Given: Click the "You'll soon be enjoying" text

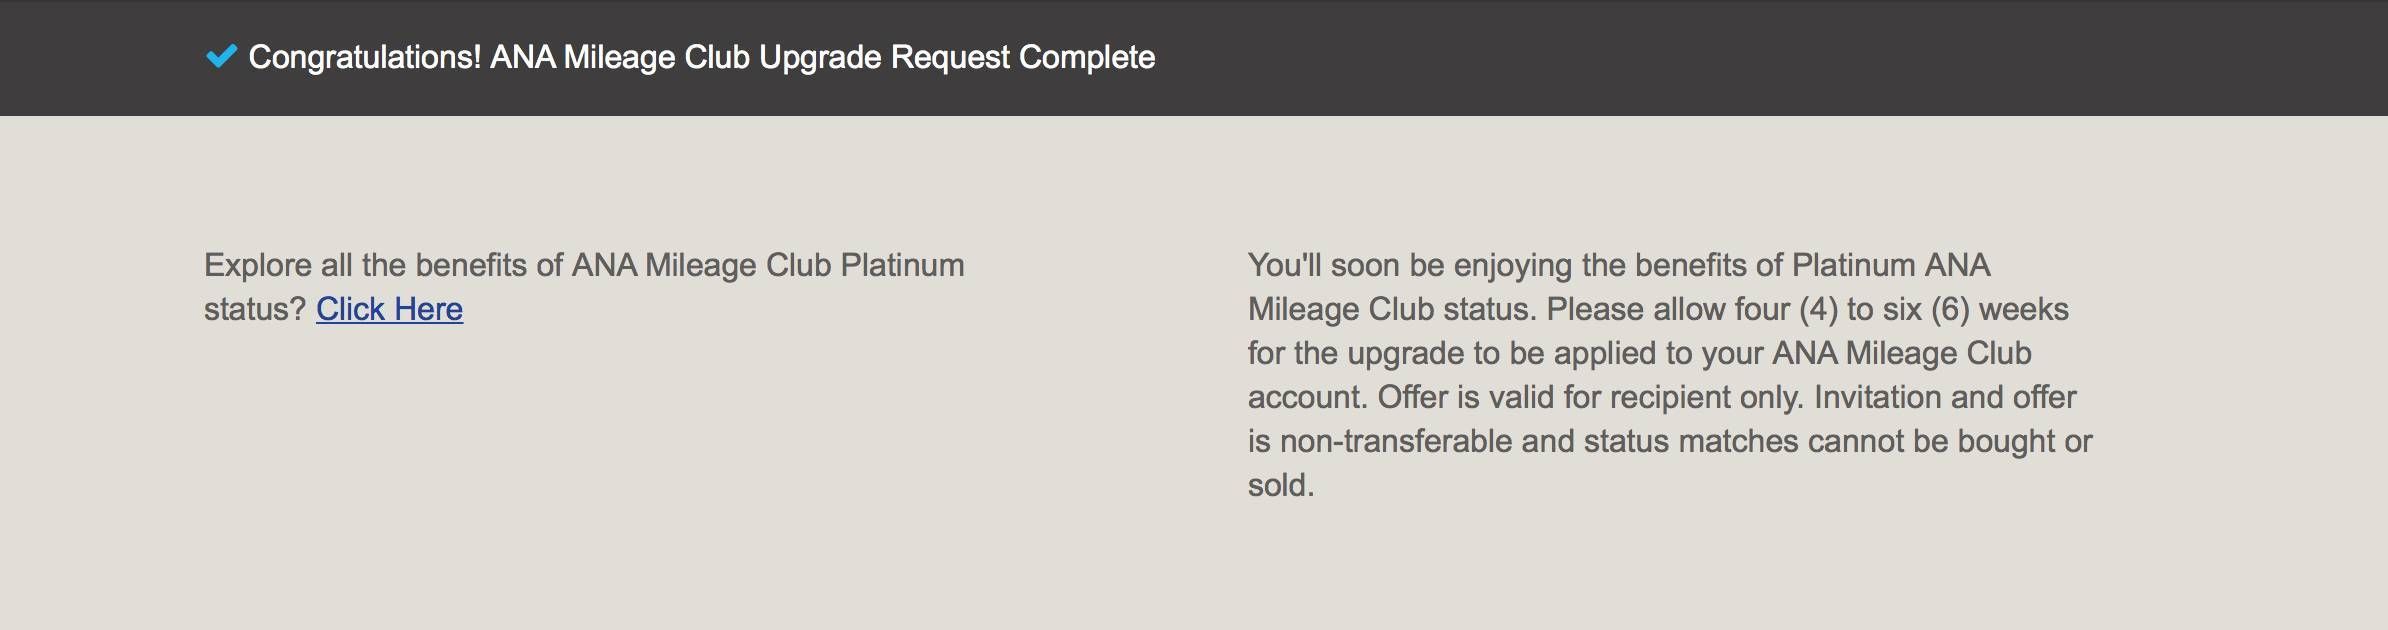Looking at the screenshot, I should click(x=1410, y=265).
